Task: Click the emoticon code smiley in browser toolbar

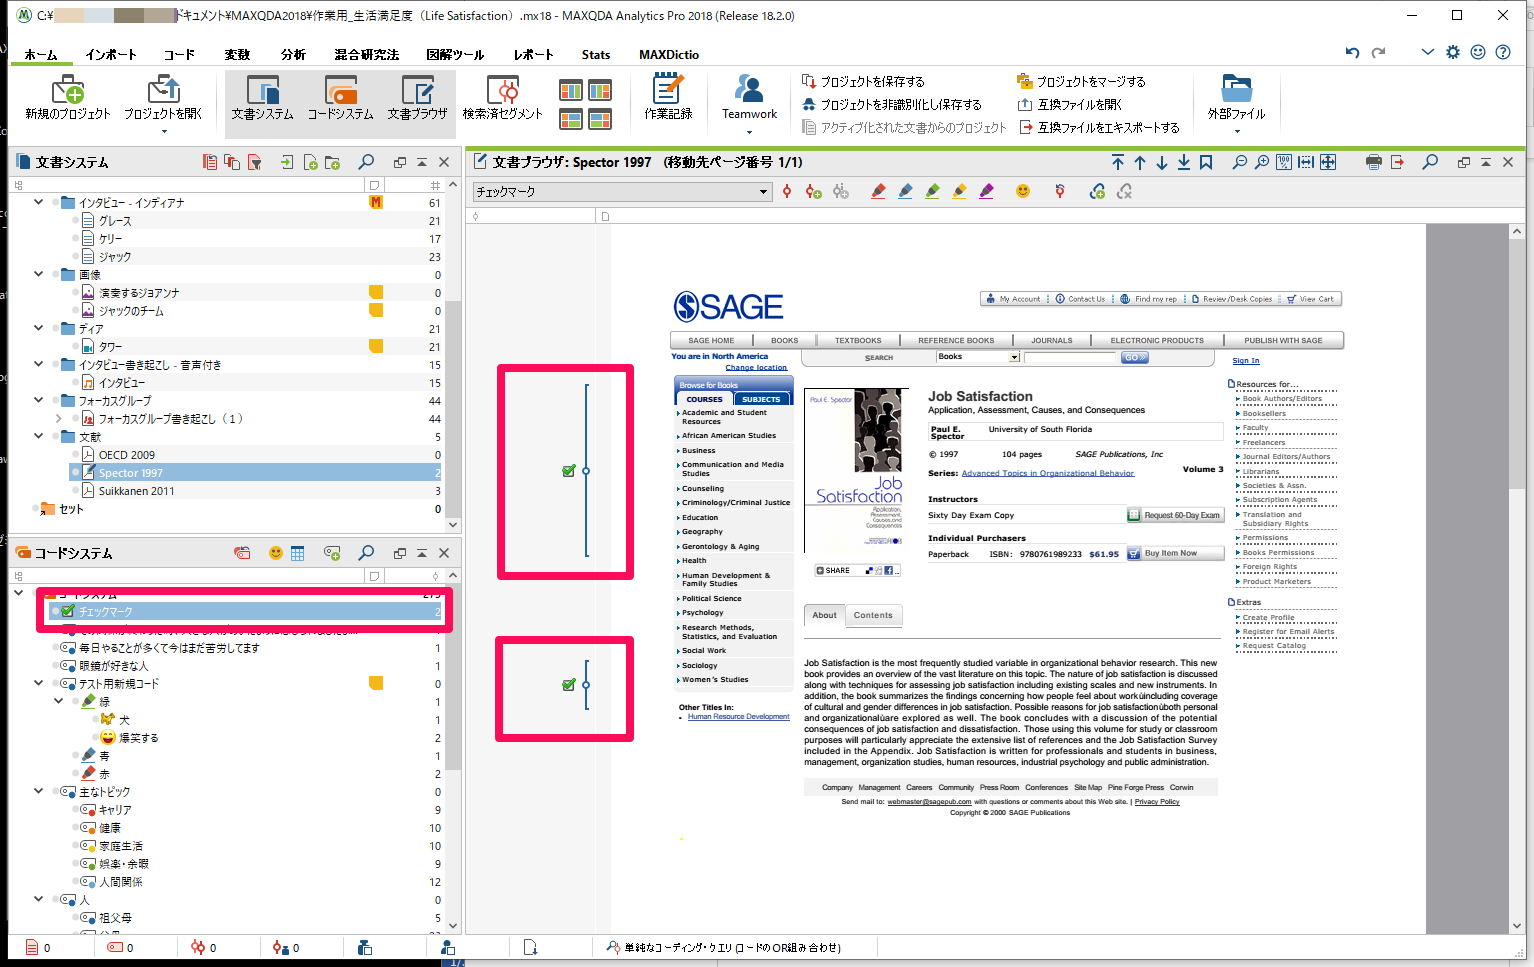Action: pos(1022,191)
